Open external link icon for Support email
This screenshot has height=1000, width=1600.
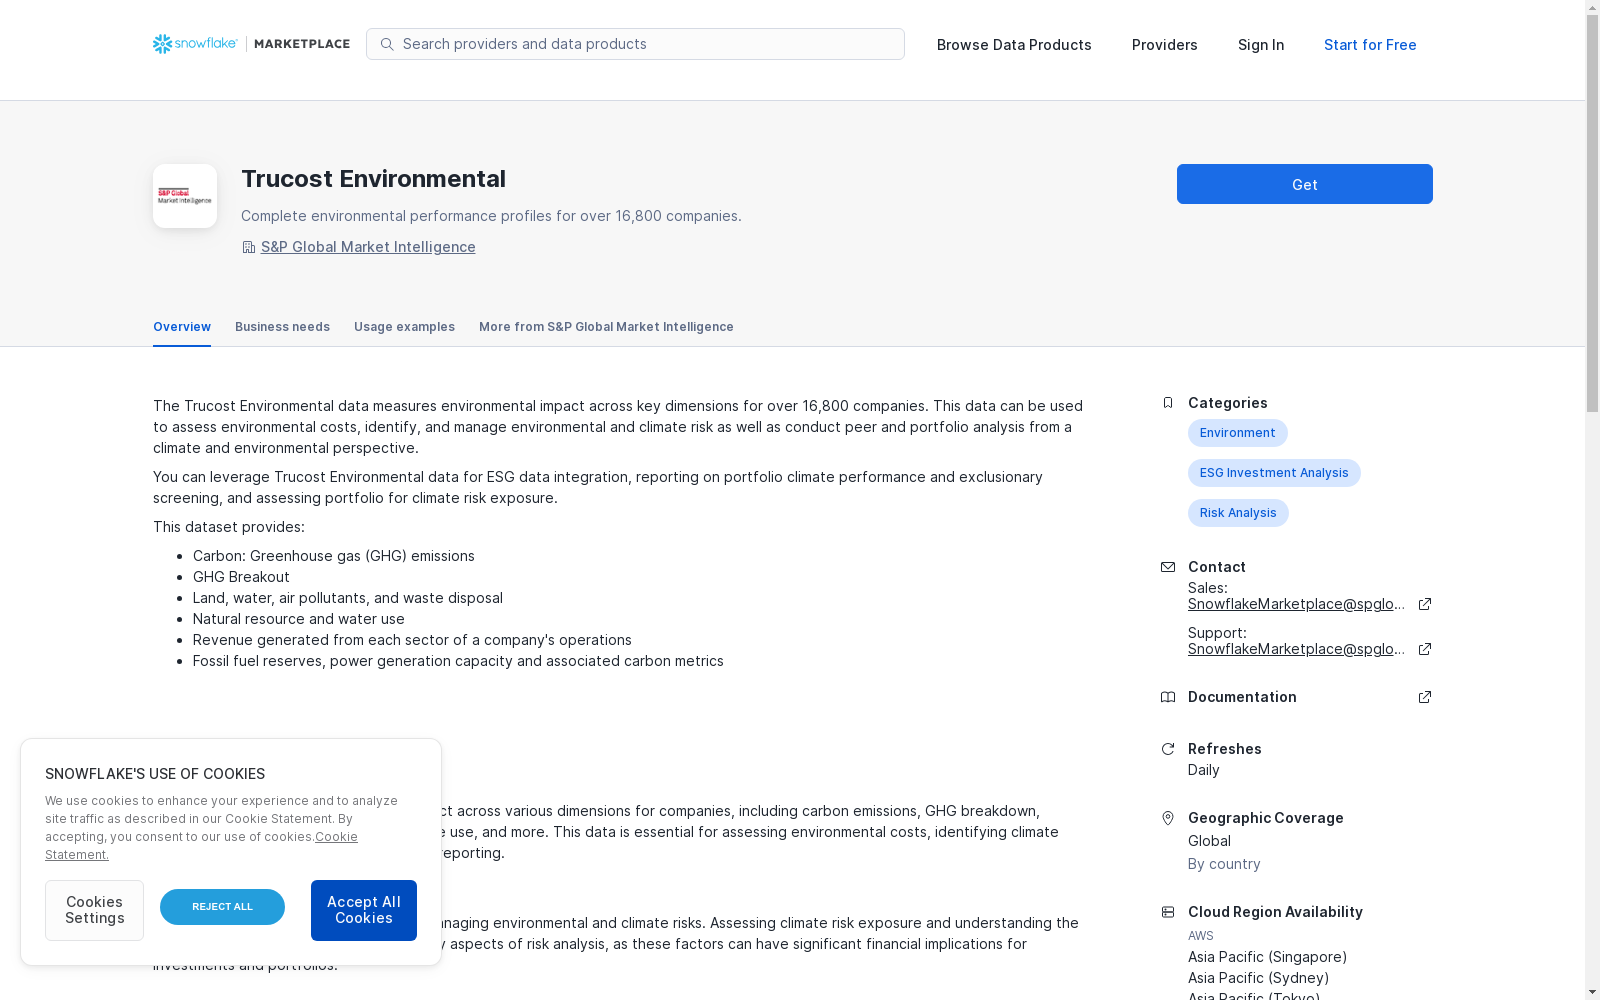coord(1425,649)
